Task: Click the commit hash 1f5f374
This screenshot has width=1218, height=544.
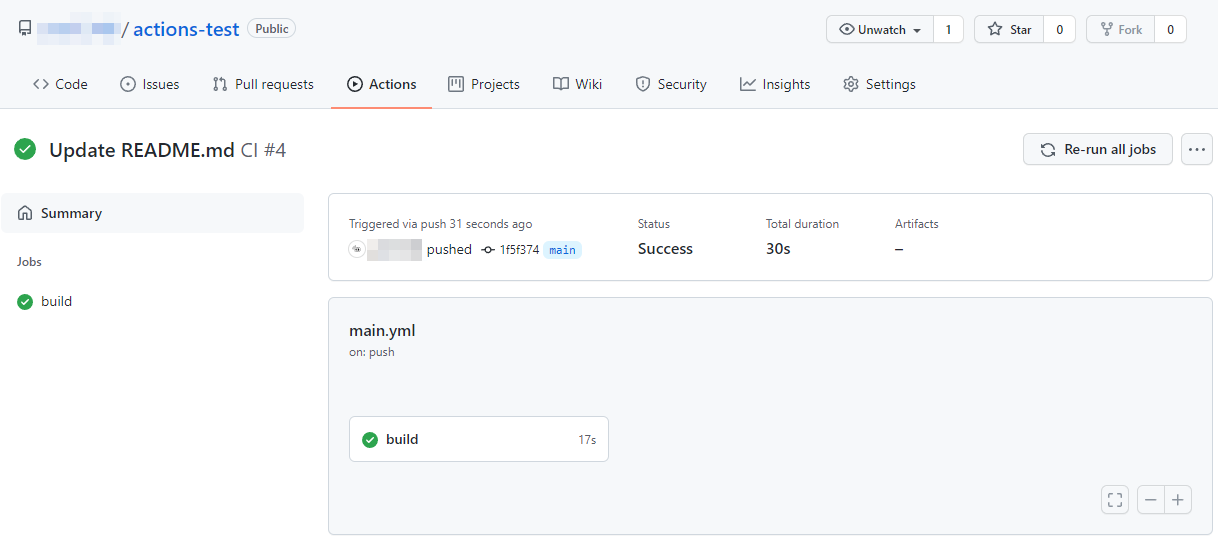Action: pos(519,250)
